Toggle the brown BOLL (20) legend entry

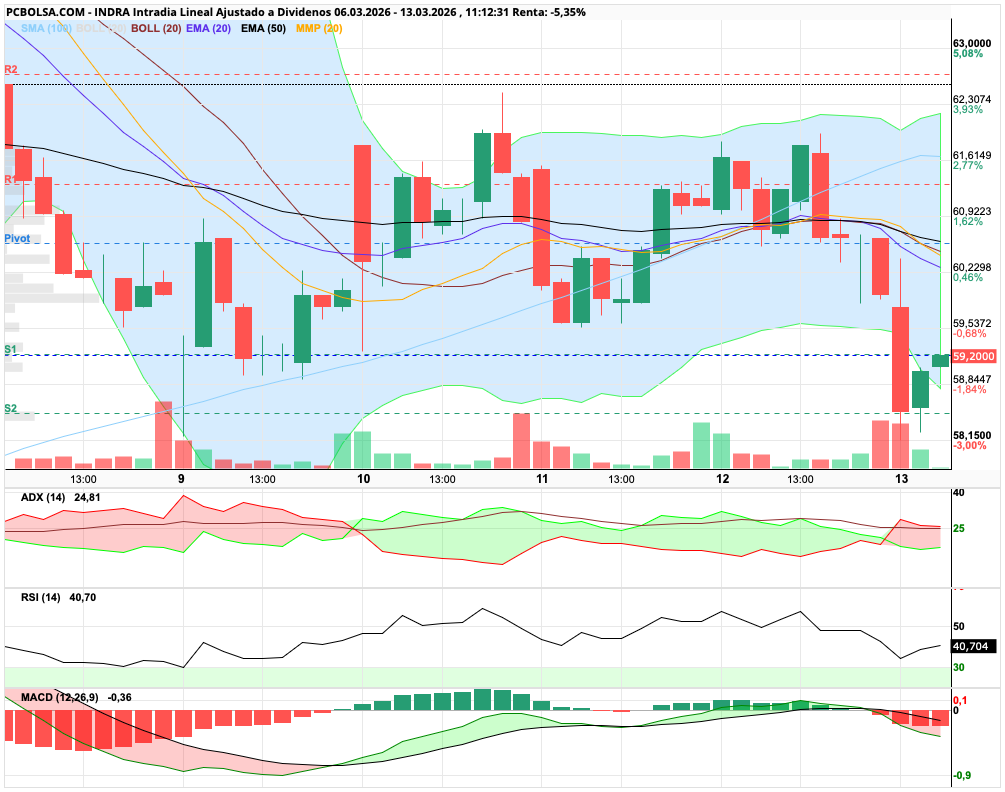click(156, 28)
